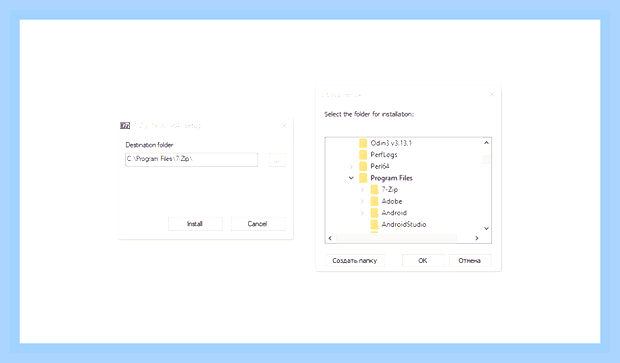620x363 pixels.
Task: Click the Install button
Action: click(x=195, y=224)
